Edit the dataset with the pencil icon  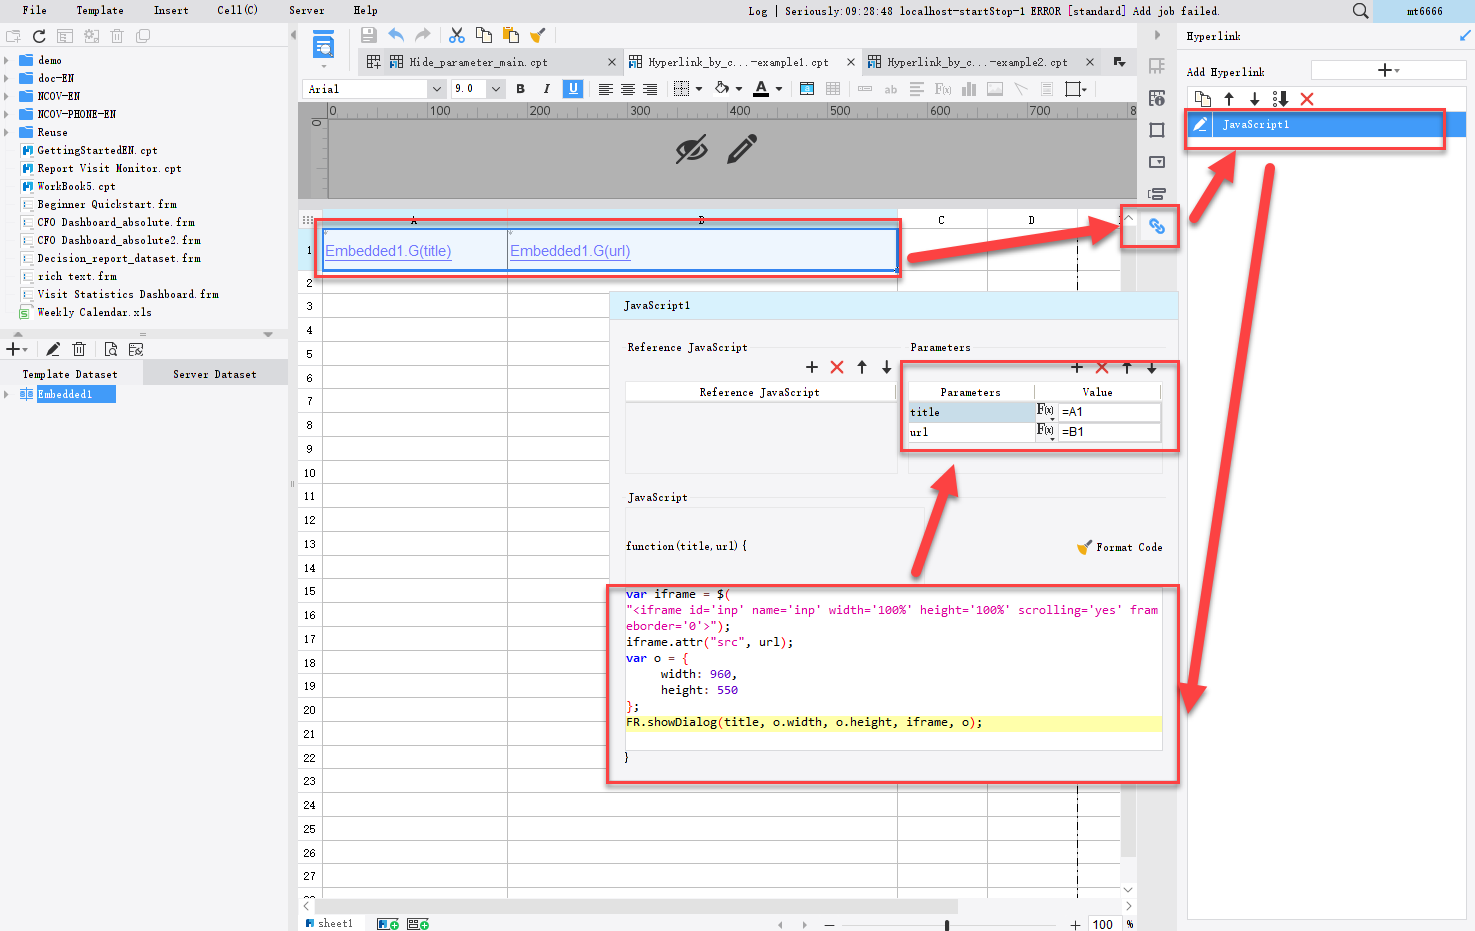point(53,349)
